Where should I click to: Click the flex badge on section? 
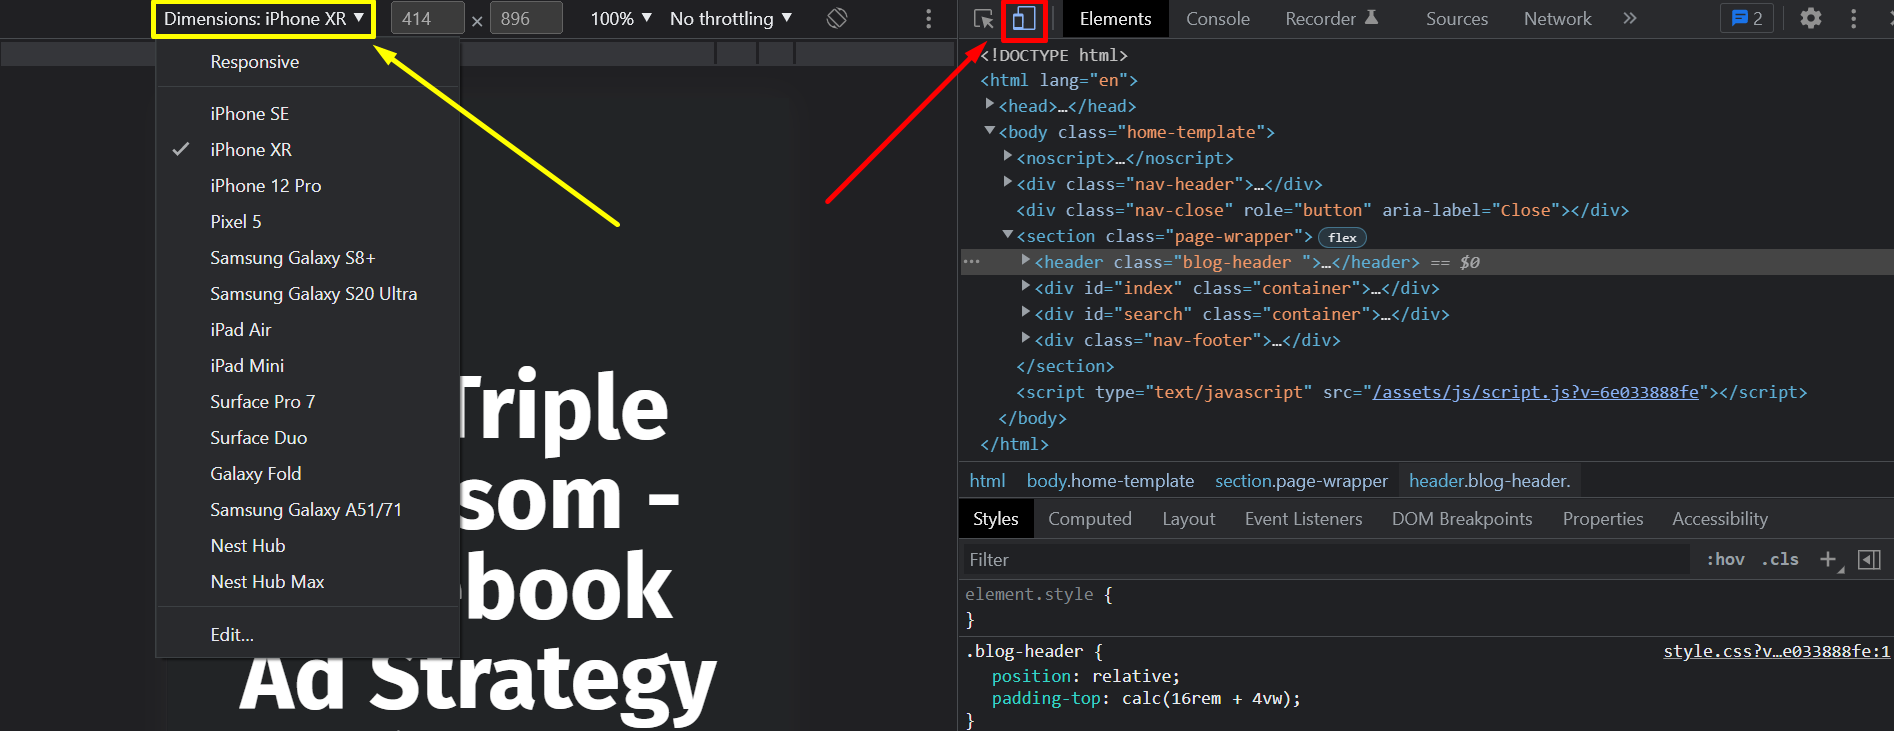(x=1342, y=237)
